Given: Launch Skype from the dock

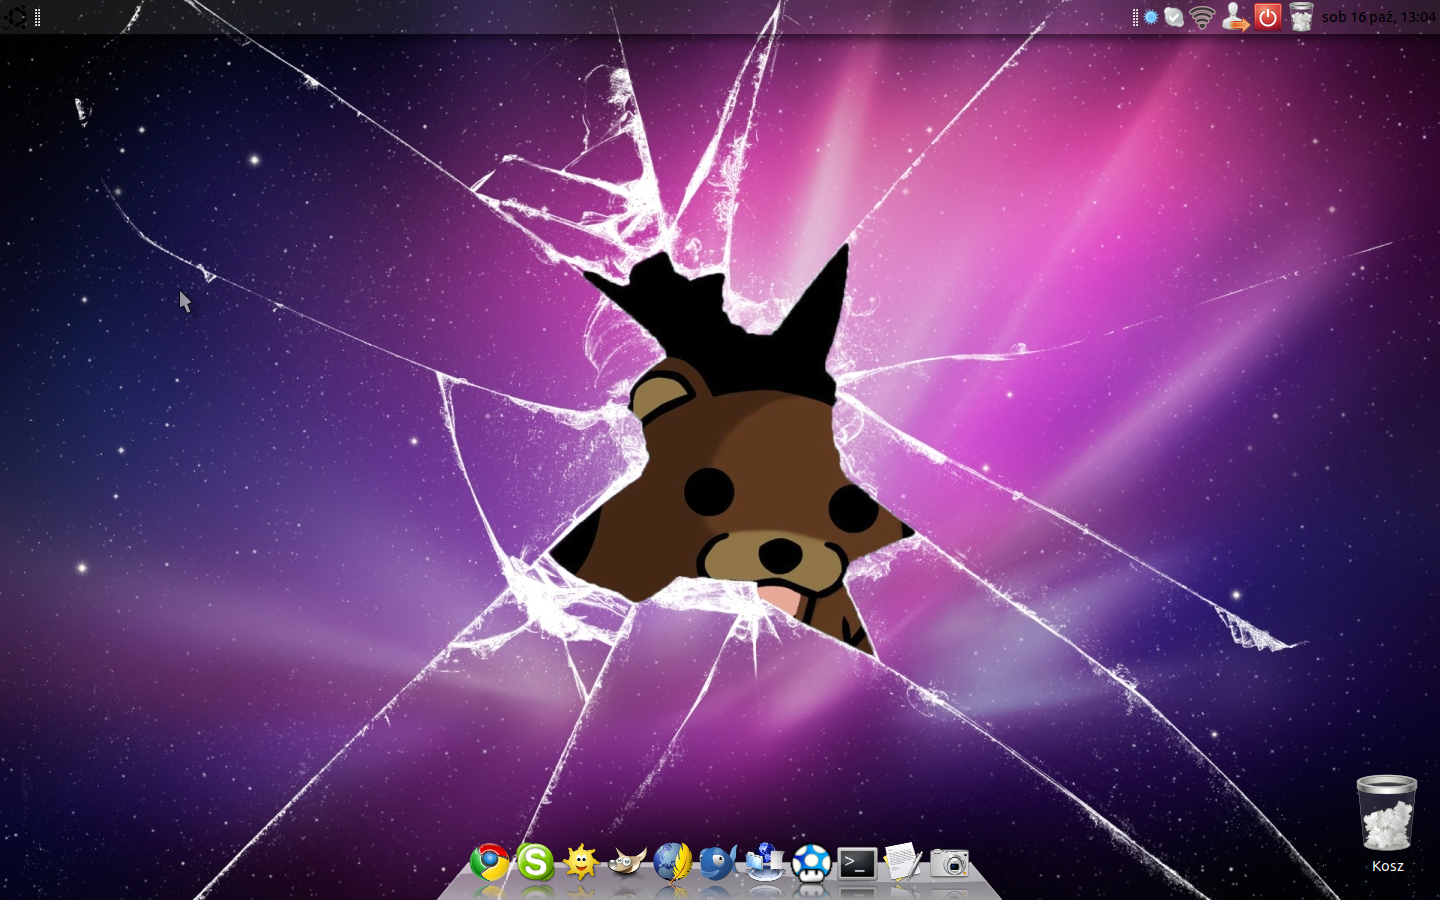Looking at the screenshot, I should tap(535, 862).
